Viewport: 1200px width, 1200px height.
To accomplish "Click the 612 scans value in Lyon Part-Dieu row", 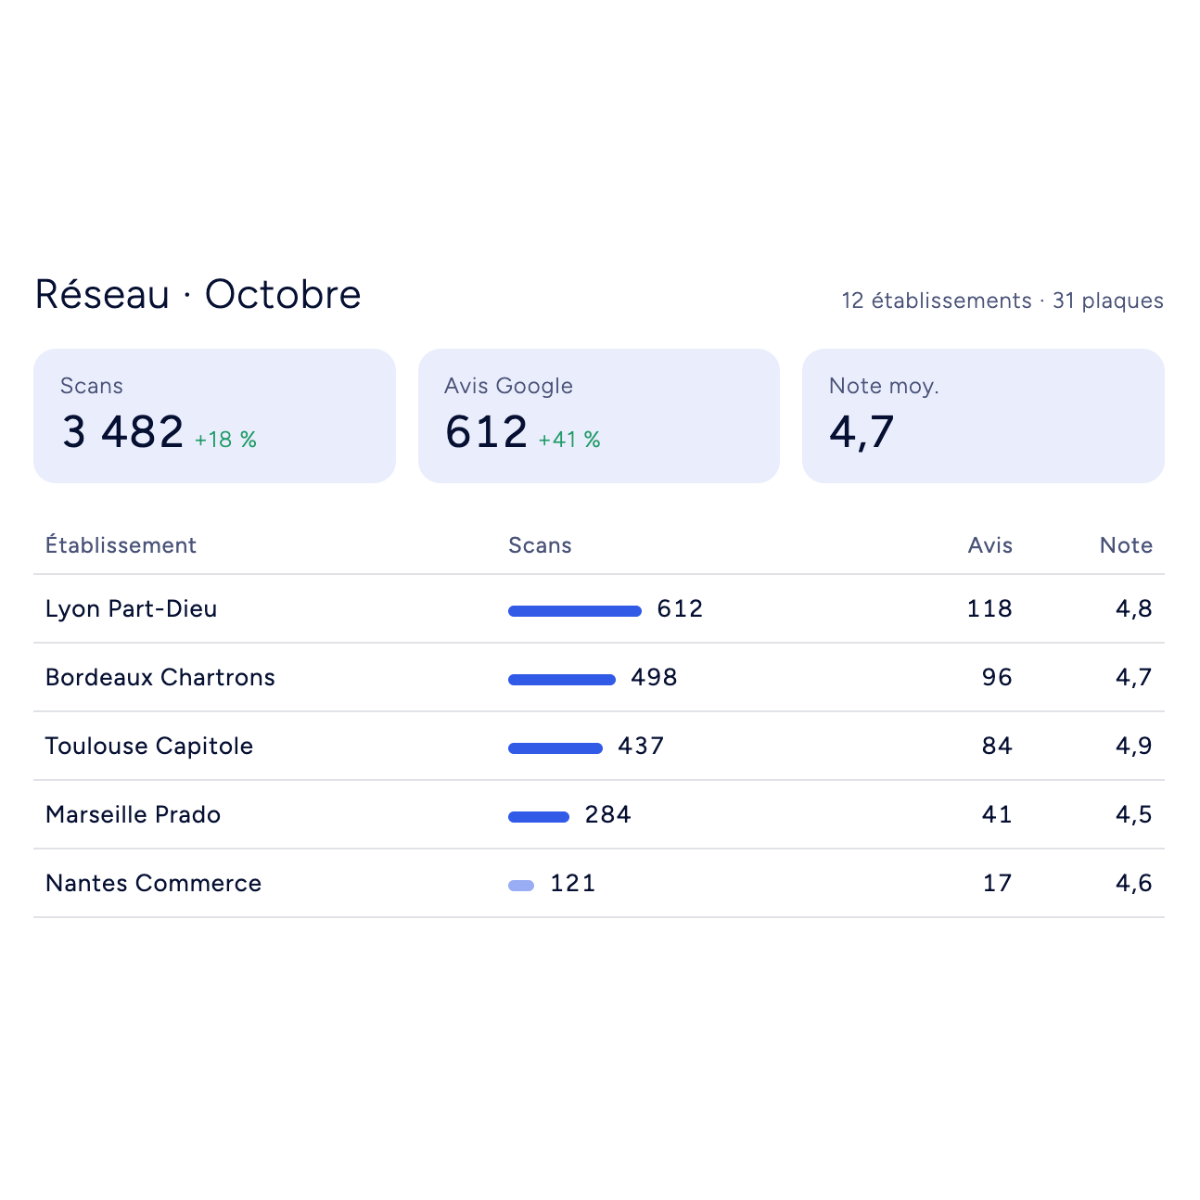I will [680, 609].
